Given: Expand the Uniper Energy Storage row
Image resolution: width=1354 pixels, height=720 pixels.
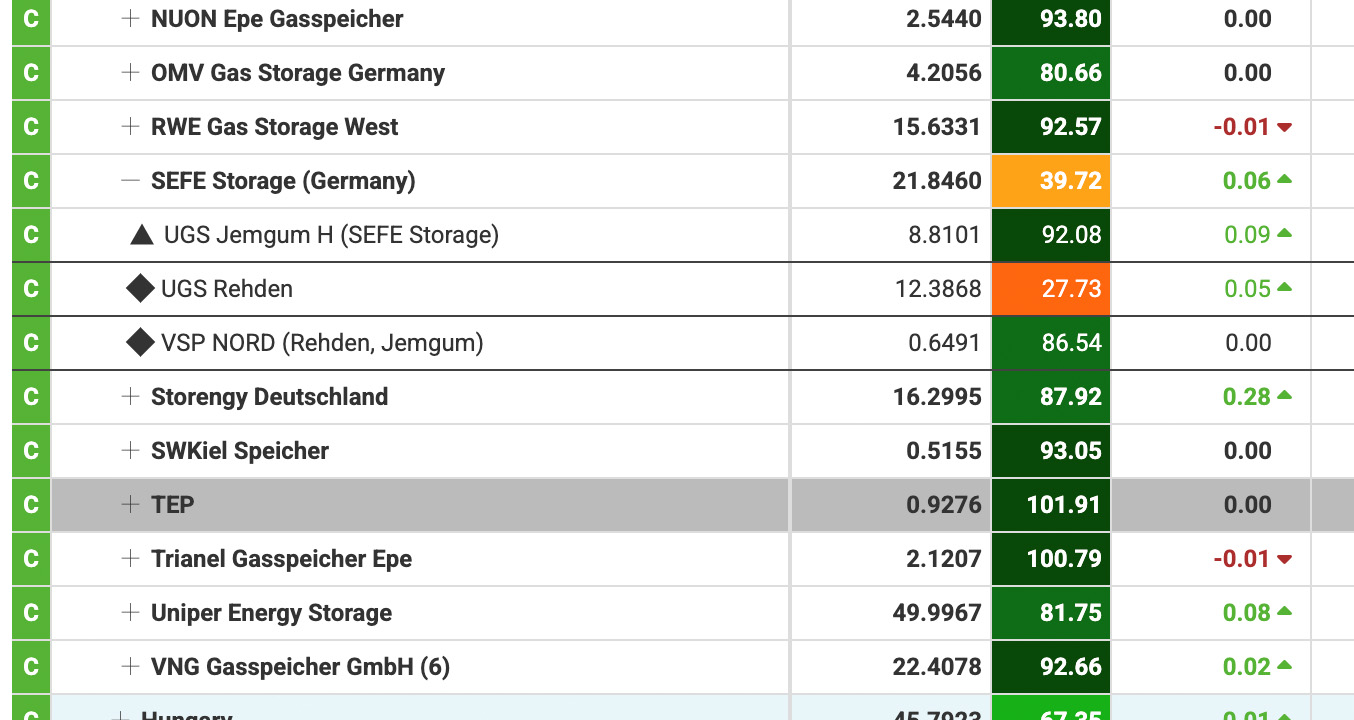Looking at the screenshot, I should [130, 613].
